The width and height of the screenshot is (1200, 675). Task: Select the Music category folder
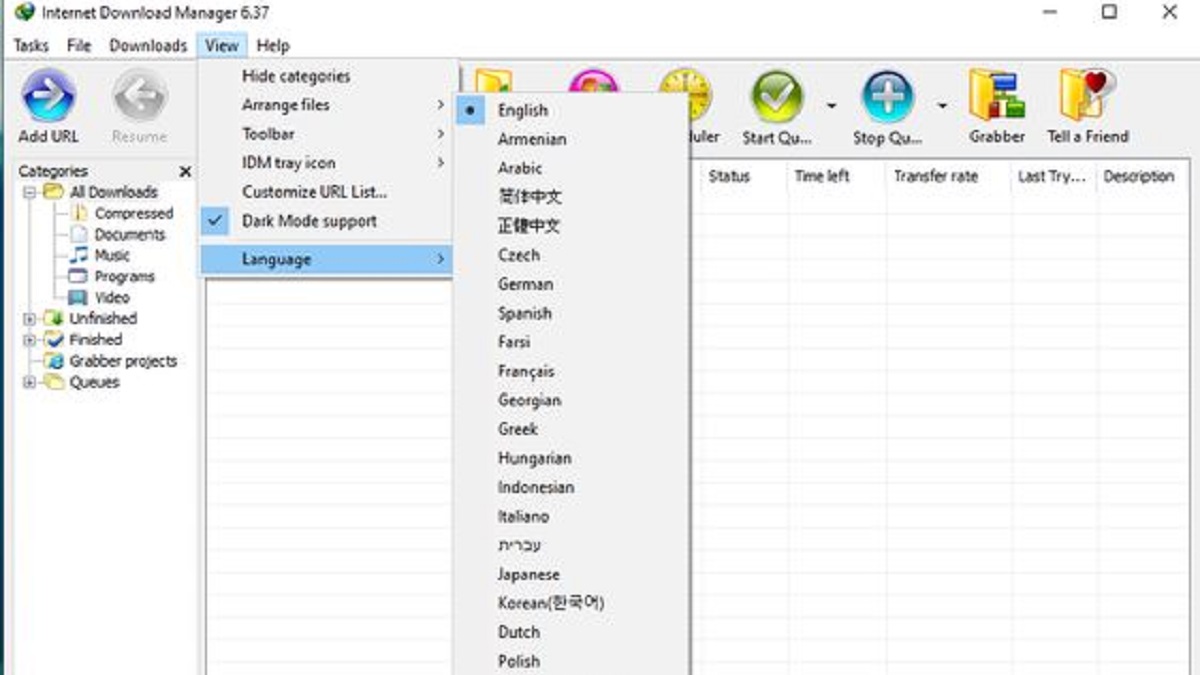coord(112,255)
